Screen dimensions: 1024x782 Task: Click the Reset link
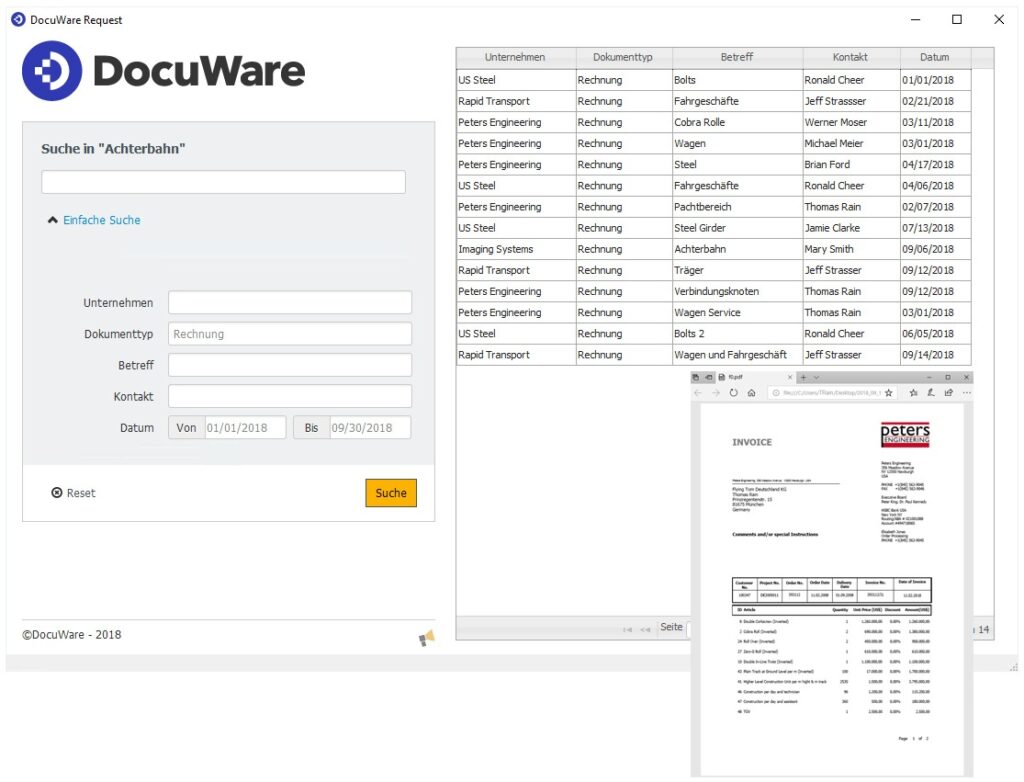[x=81, y=493]
